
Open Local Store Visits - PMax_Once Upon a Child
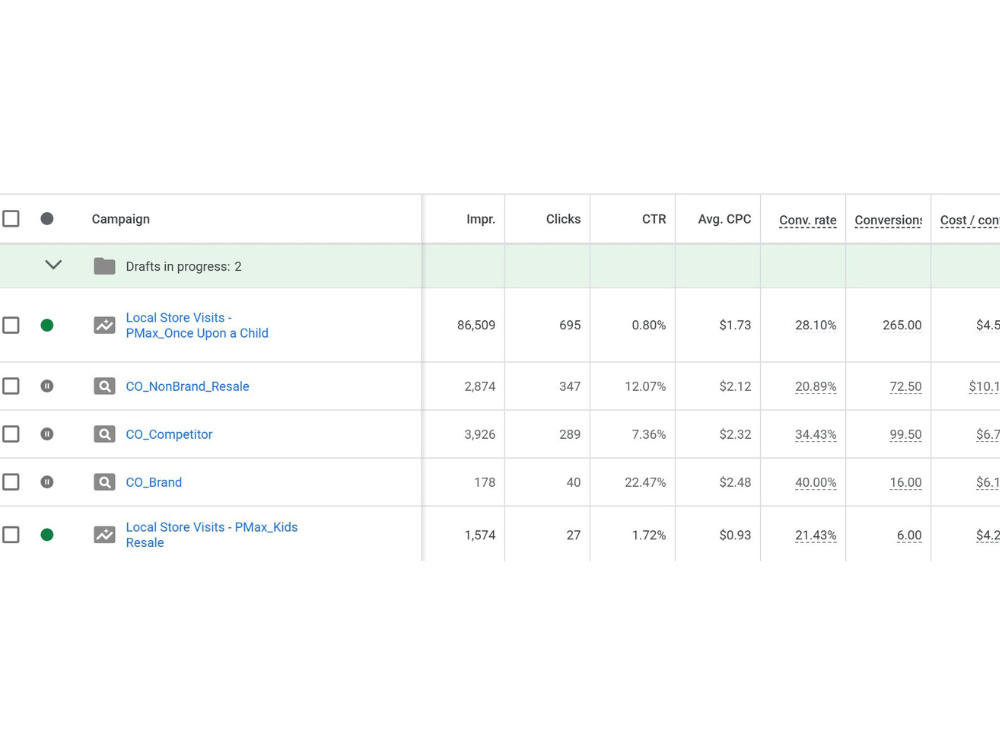197,325
